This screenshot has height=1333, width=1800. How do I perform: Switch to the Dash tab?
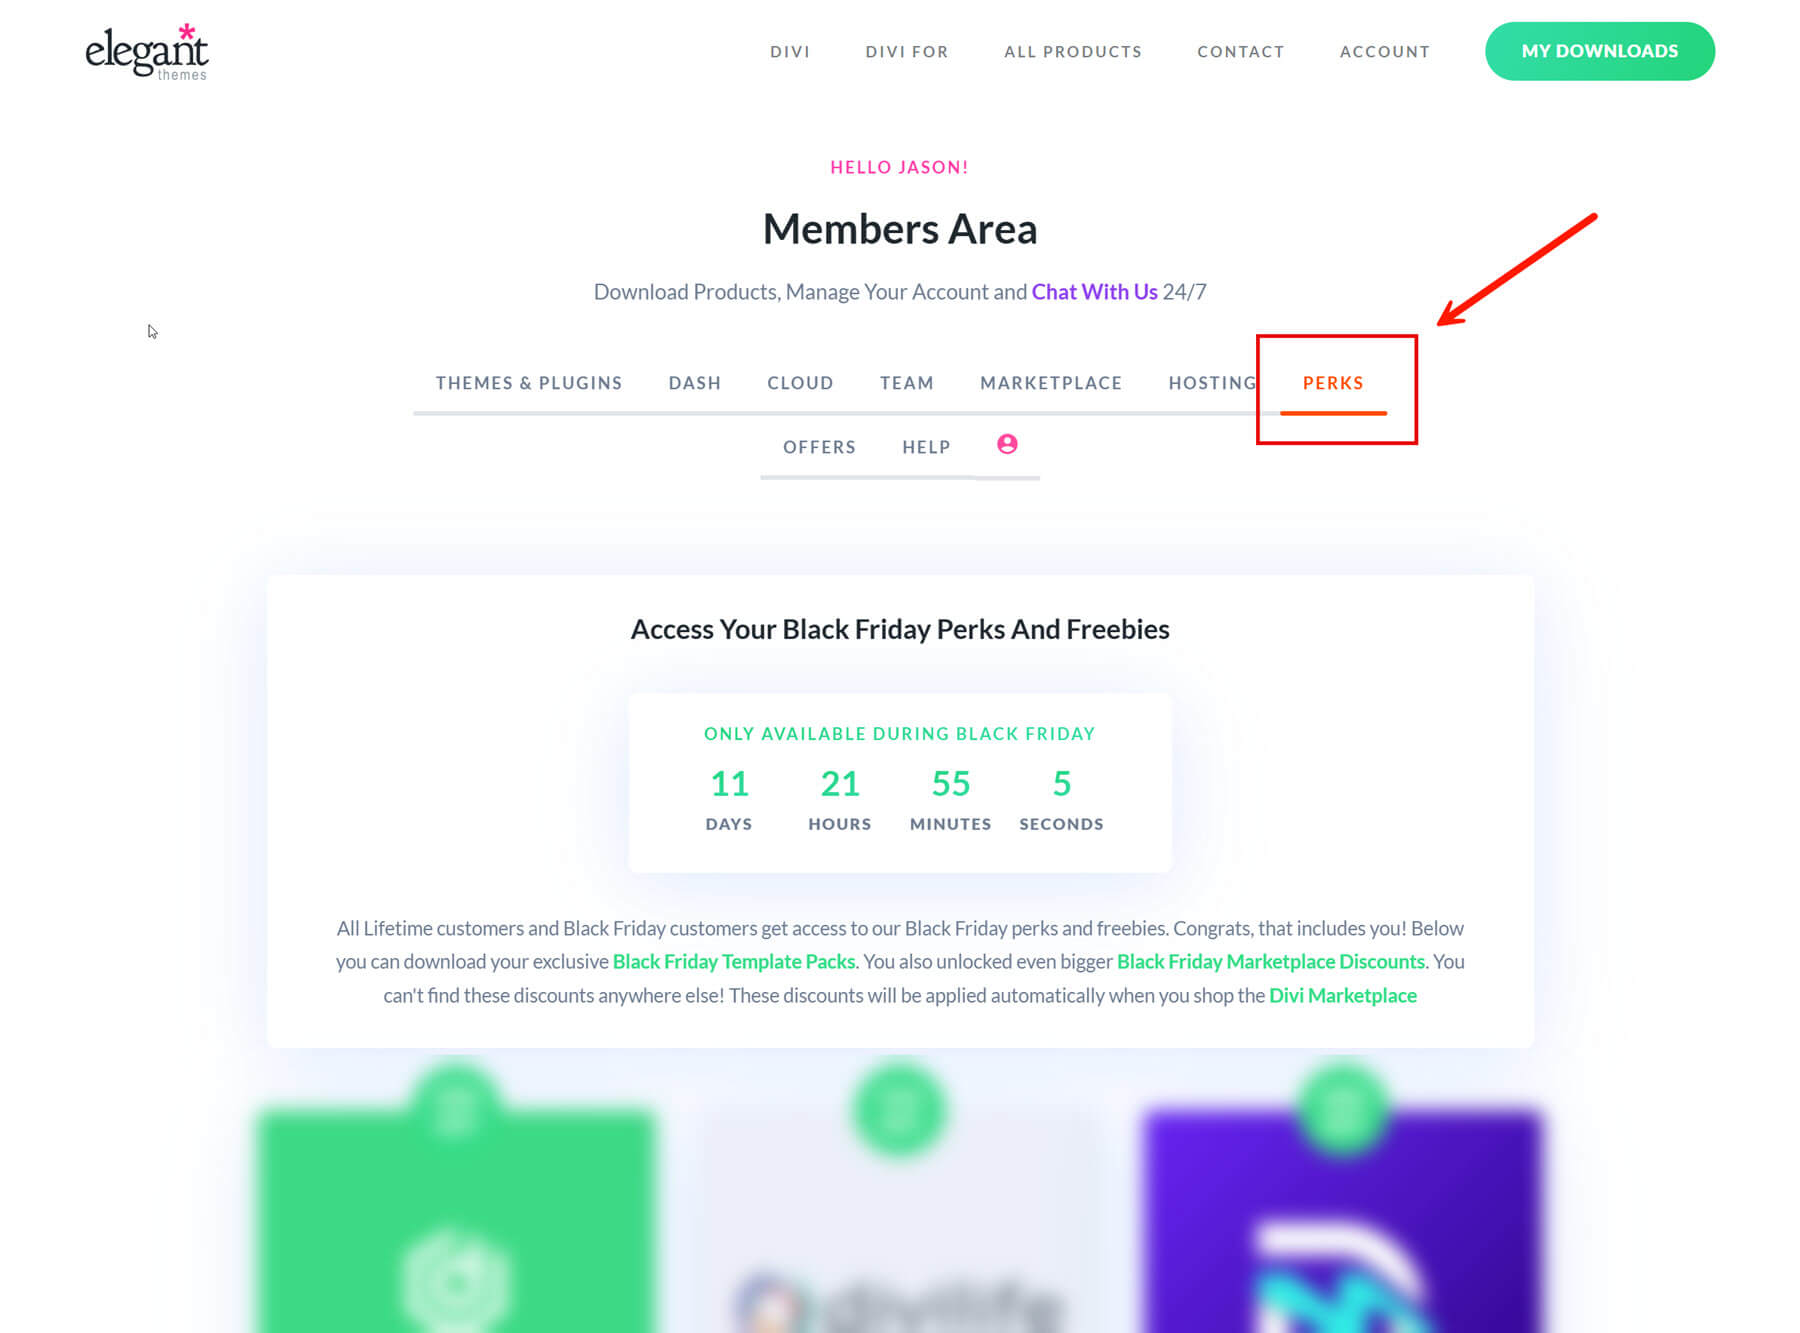[694, 383]
